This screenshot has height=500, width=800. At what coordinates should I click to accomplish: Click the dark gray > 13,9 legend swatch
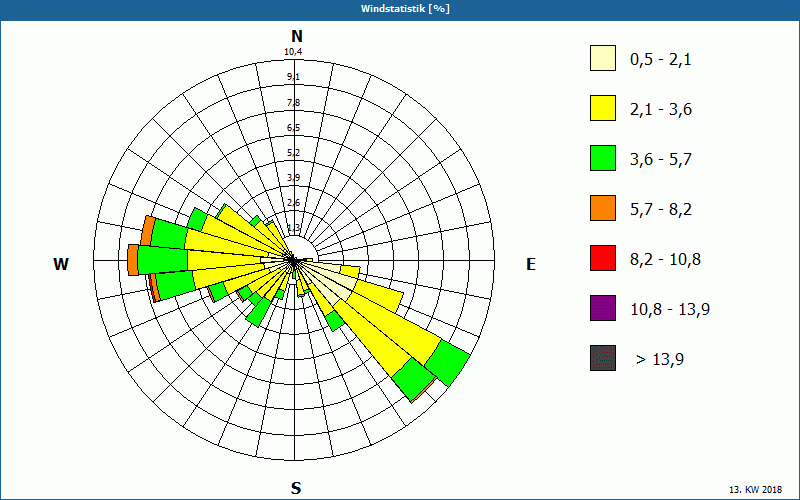603,358
